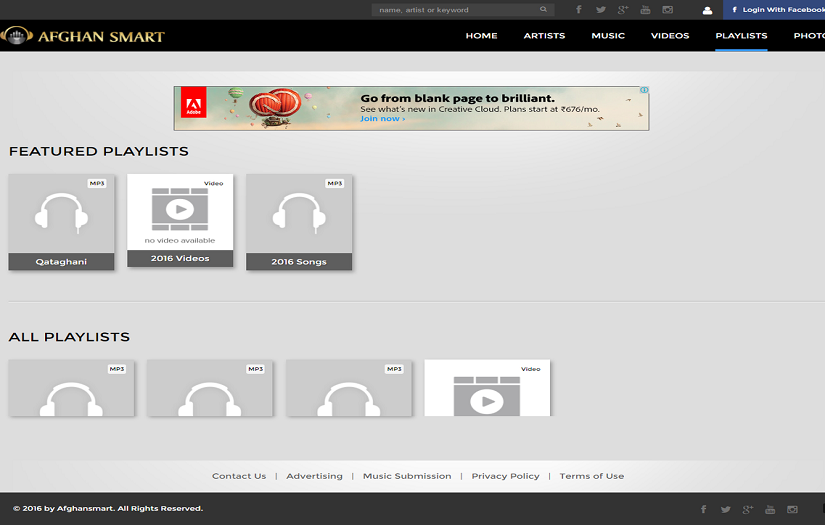This screenshot has height=525, width=825.
Task: Open Twitter page from header icon
Action: 601,9
